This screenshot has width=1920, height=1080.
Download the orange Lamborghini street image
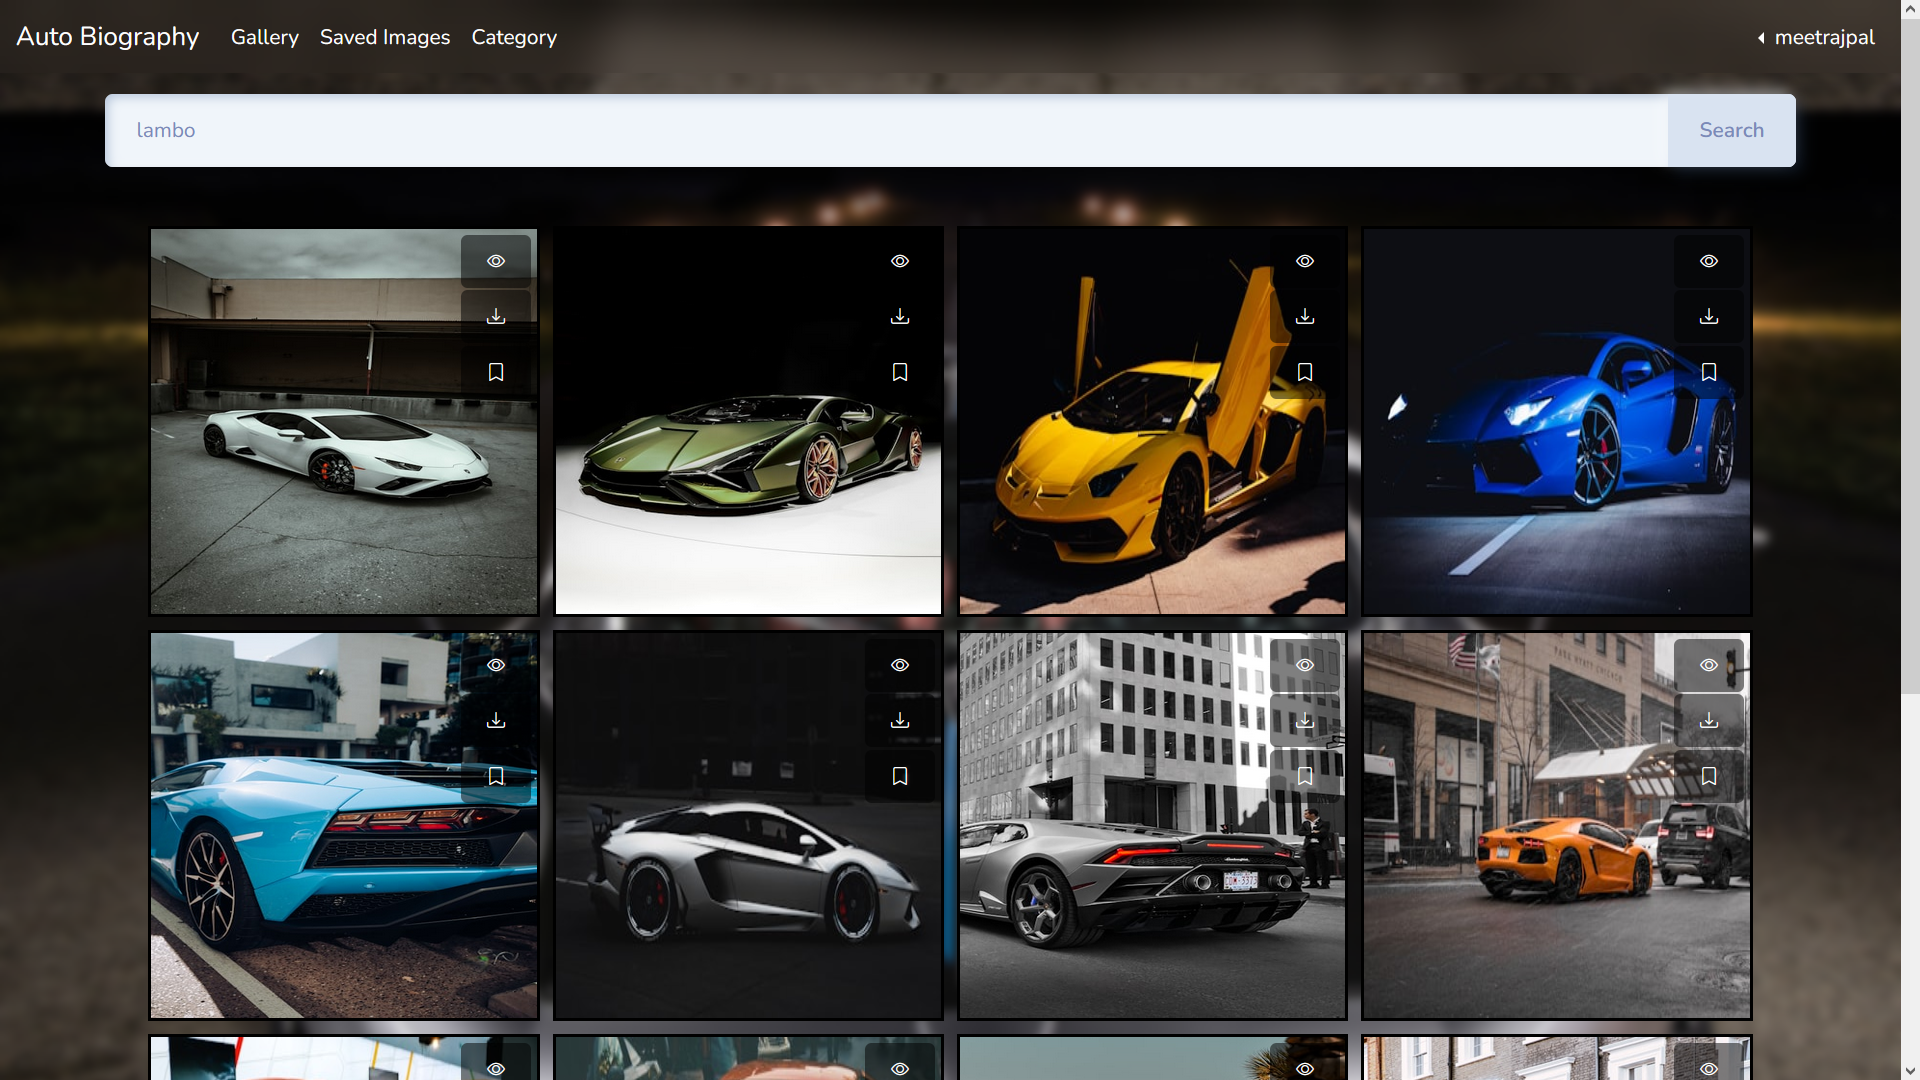(1709, 721)
